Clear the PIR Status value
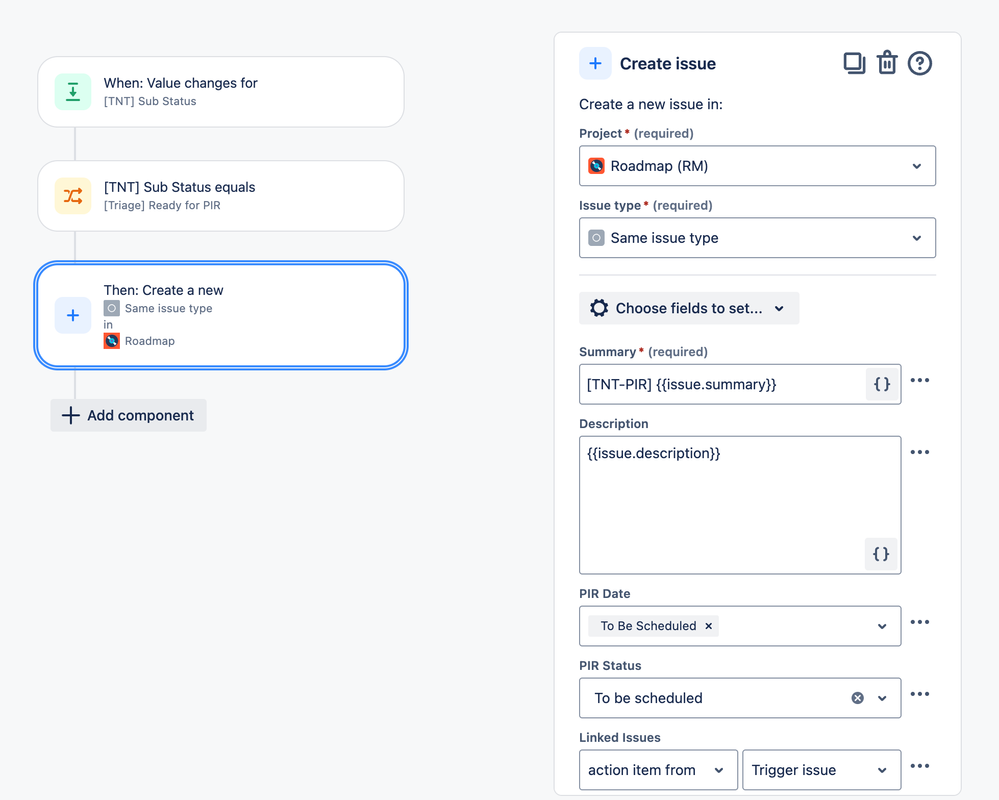The height and width of the screenshot is (800, 999). point(858,698)
